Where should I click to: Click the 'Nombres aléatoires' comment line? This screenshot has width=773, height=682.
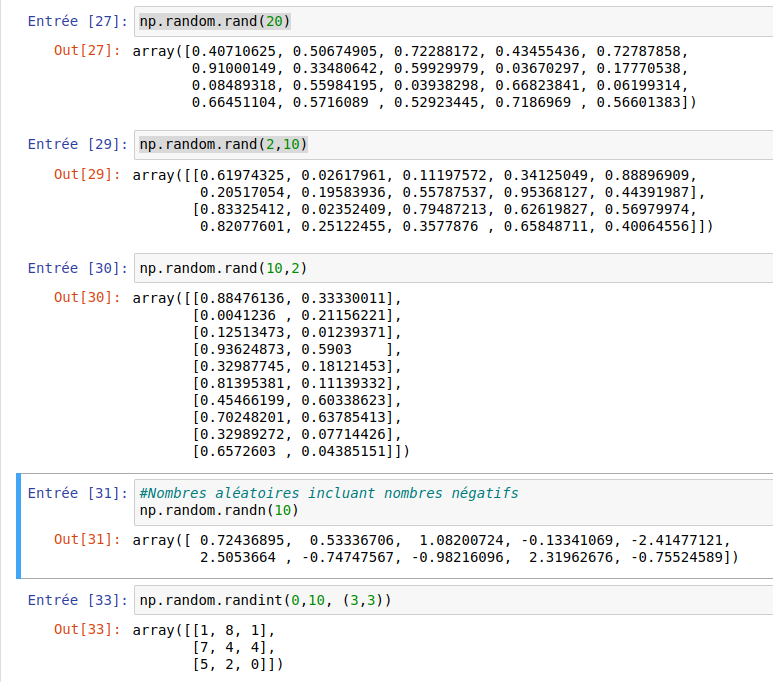329,493
